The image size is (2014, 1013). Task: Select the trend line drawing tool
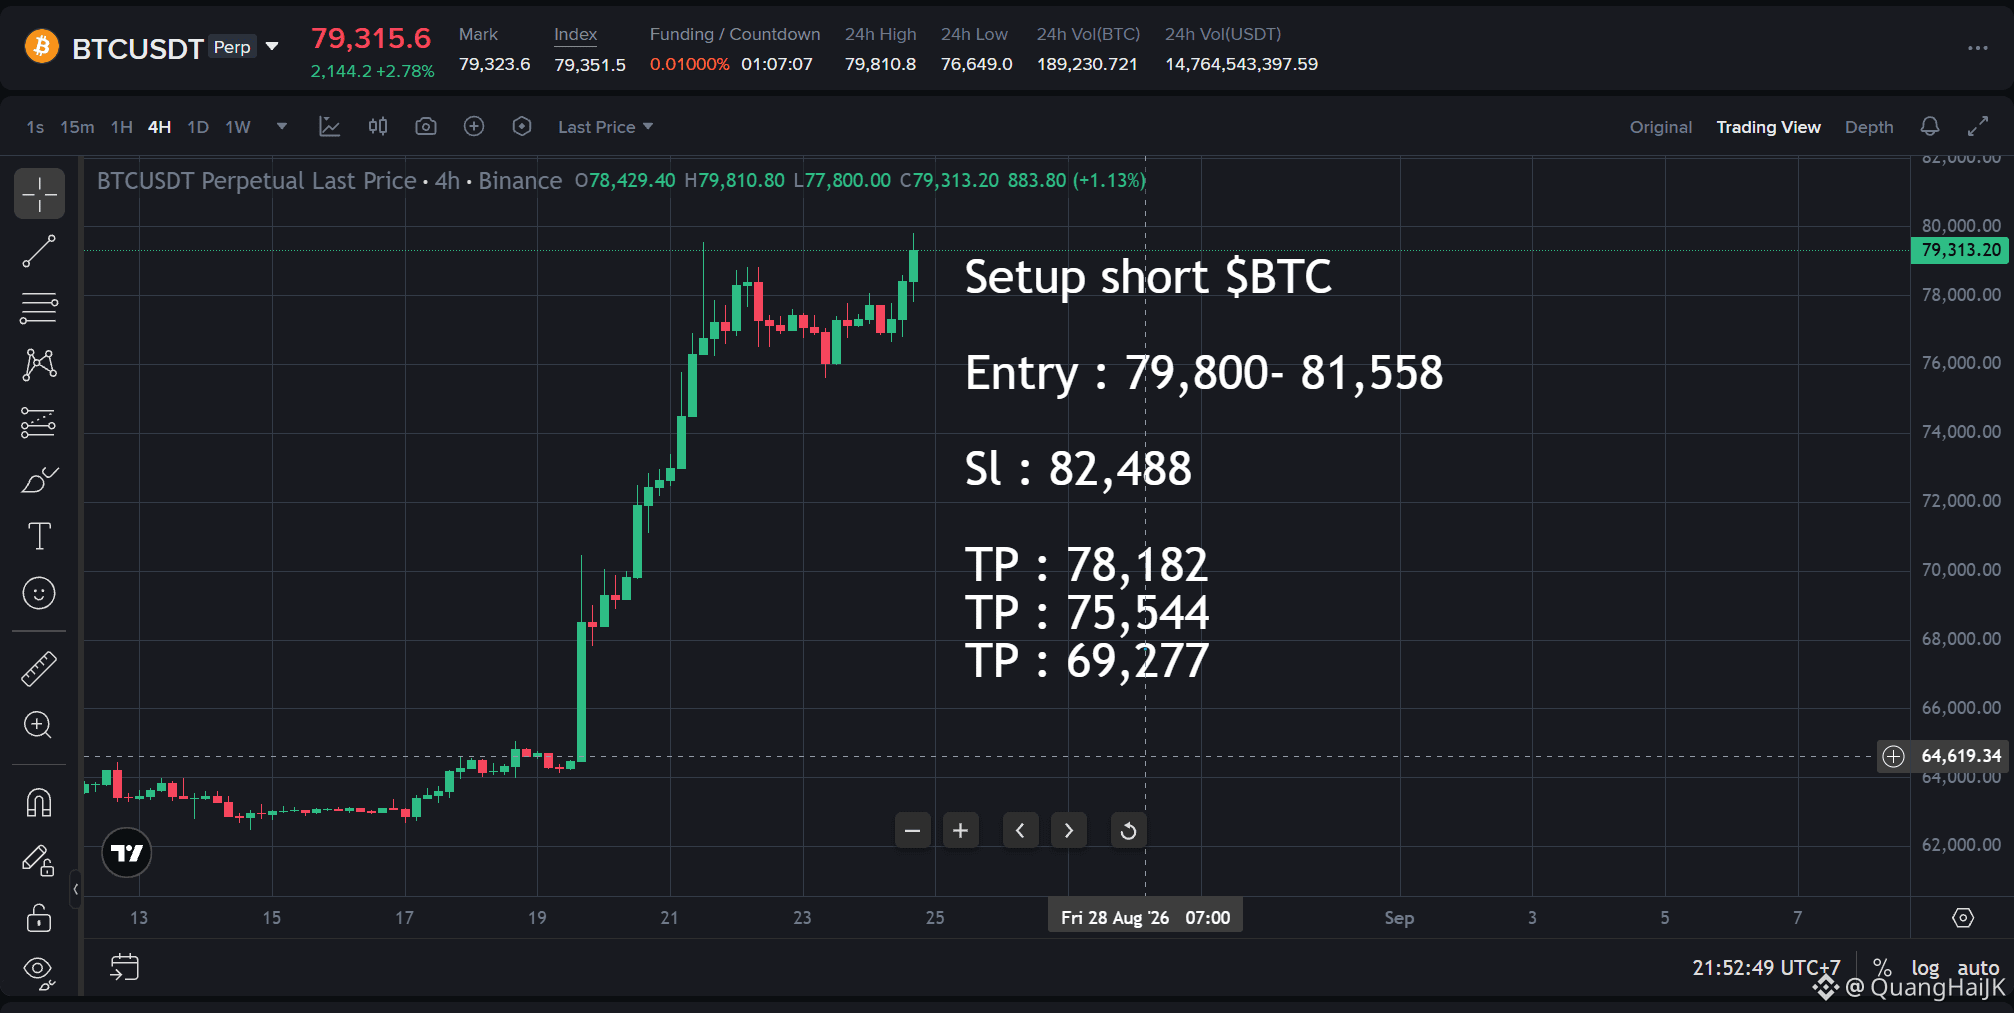pos(39,252)
